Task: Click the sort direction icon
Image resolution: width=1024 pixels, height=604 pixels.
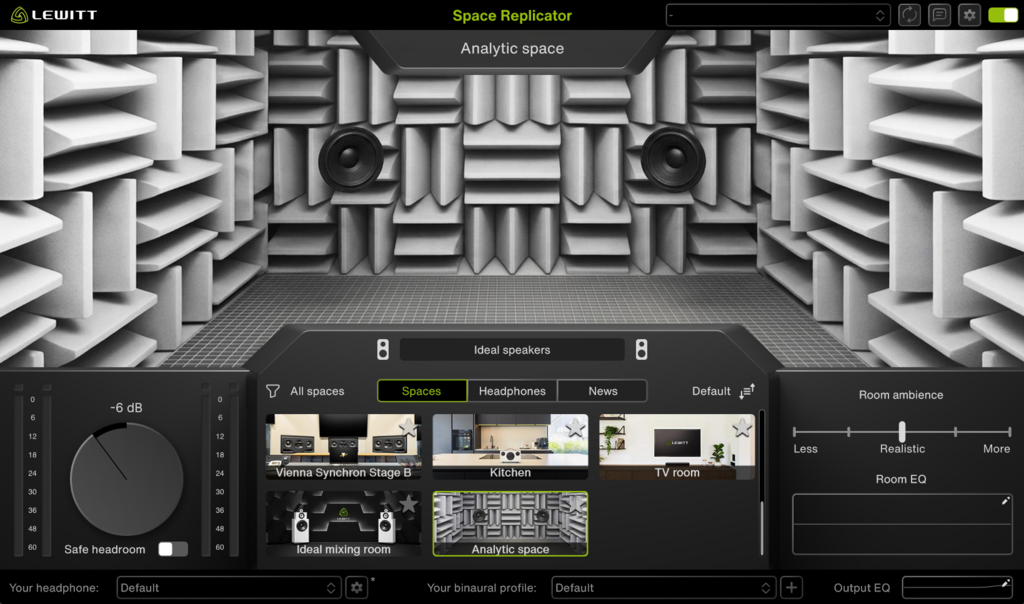Action: pos(747,391)
